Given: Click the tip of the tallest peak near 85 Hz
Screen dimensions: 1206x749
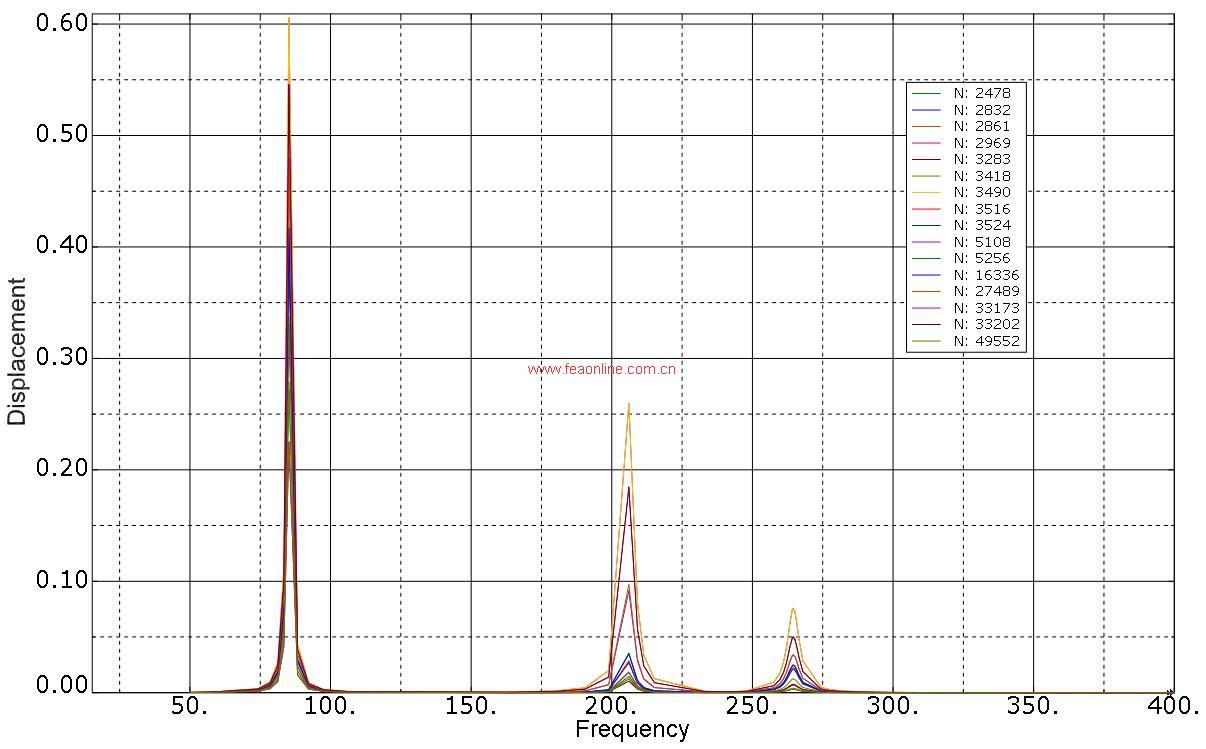Looking at the screenshot, I should [x=289, y=19].
